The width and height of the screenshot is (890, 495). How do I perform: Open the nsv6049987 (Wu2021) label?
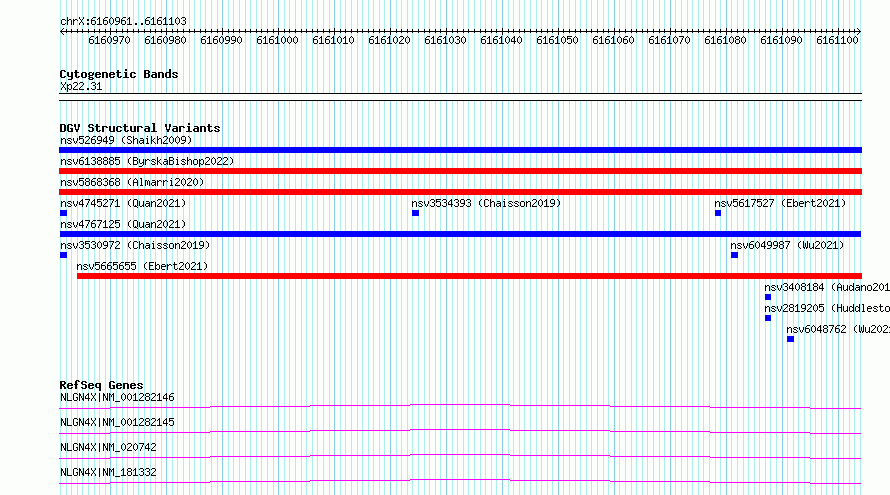pos(787,245)
